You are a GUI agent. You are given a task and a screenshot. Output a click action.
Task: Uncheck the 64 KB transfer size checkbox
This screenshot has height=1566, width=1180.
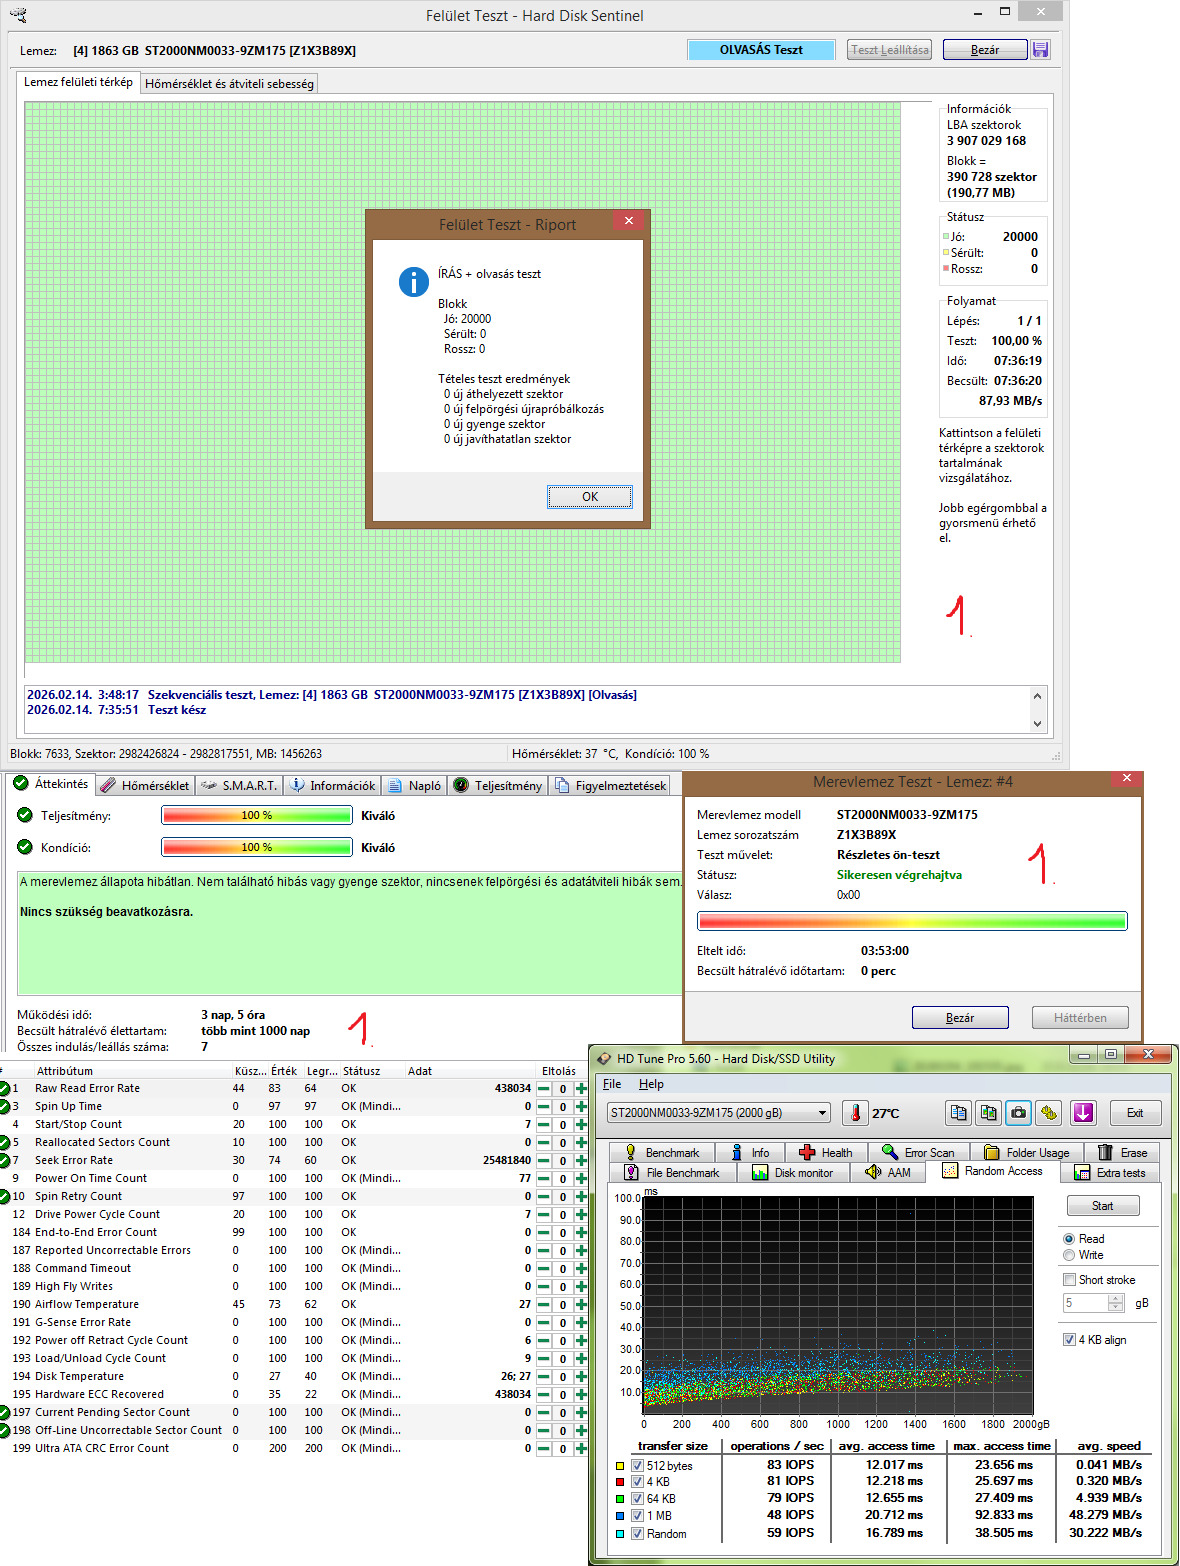coord(637,1499)
